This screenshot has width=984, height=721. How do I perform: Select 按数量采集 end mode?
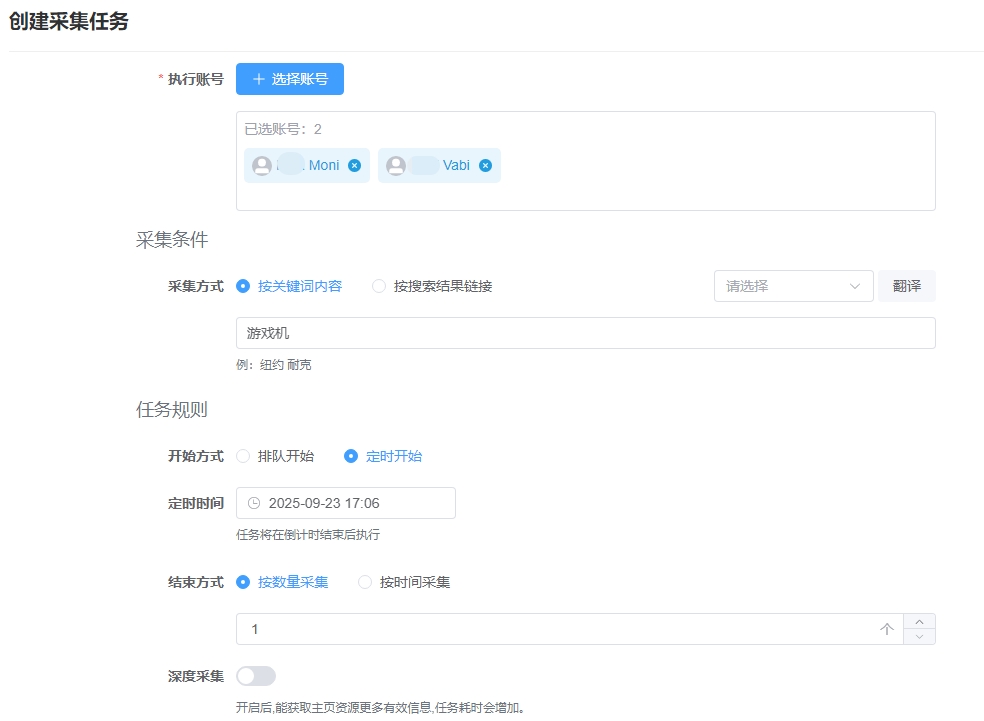pyautogui.click(x=243, y=582)
